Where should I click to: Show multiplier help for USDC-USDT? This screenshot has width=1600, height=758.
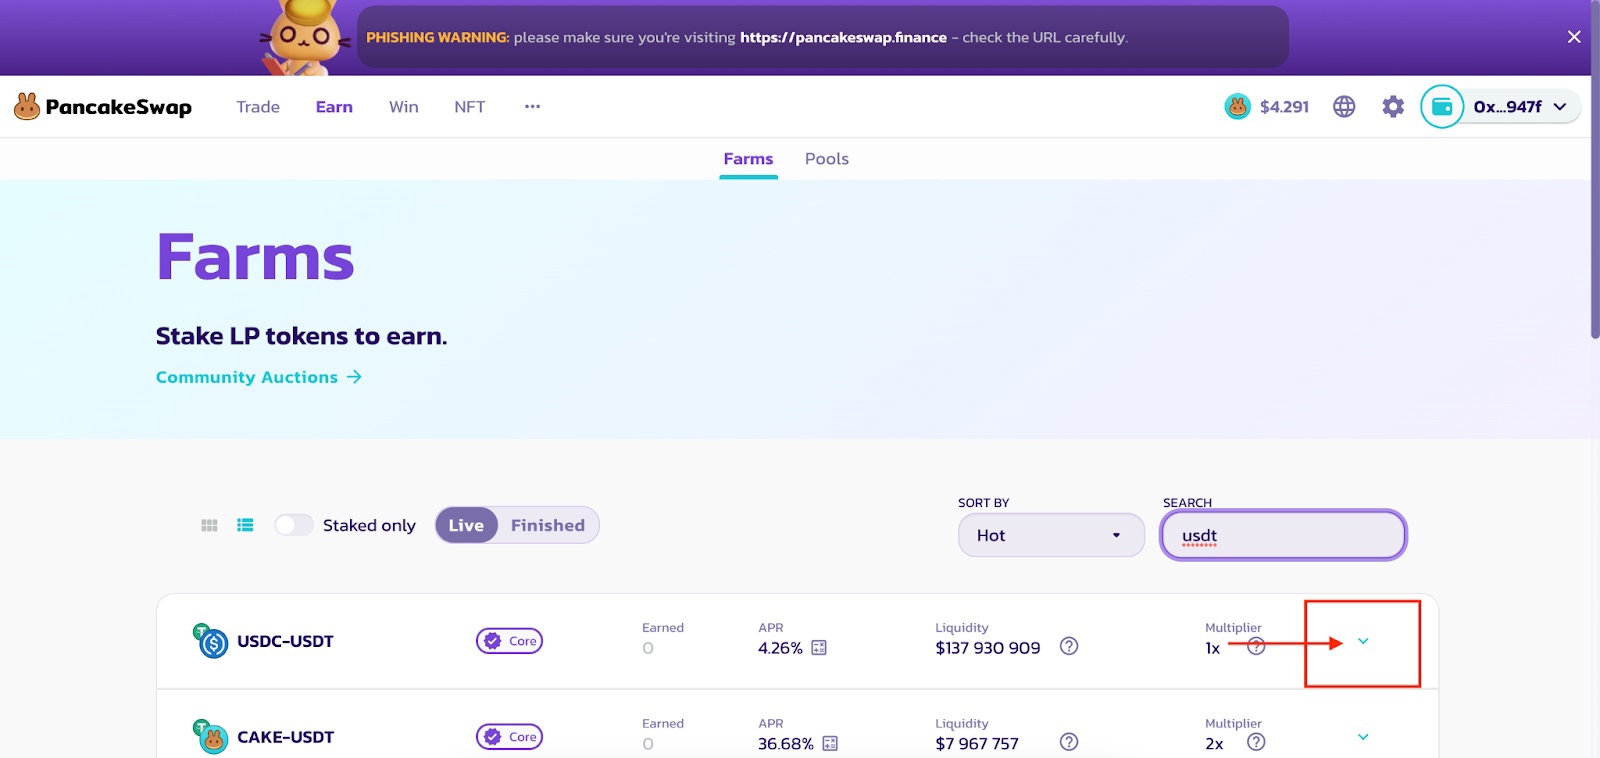click(1256, 646)
